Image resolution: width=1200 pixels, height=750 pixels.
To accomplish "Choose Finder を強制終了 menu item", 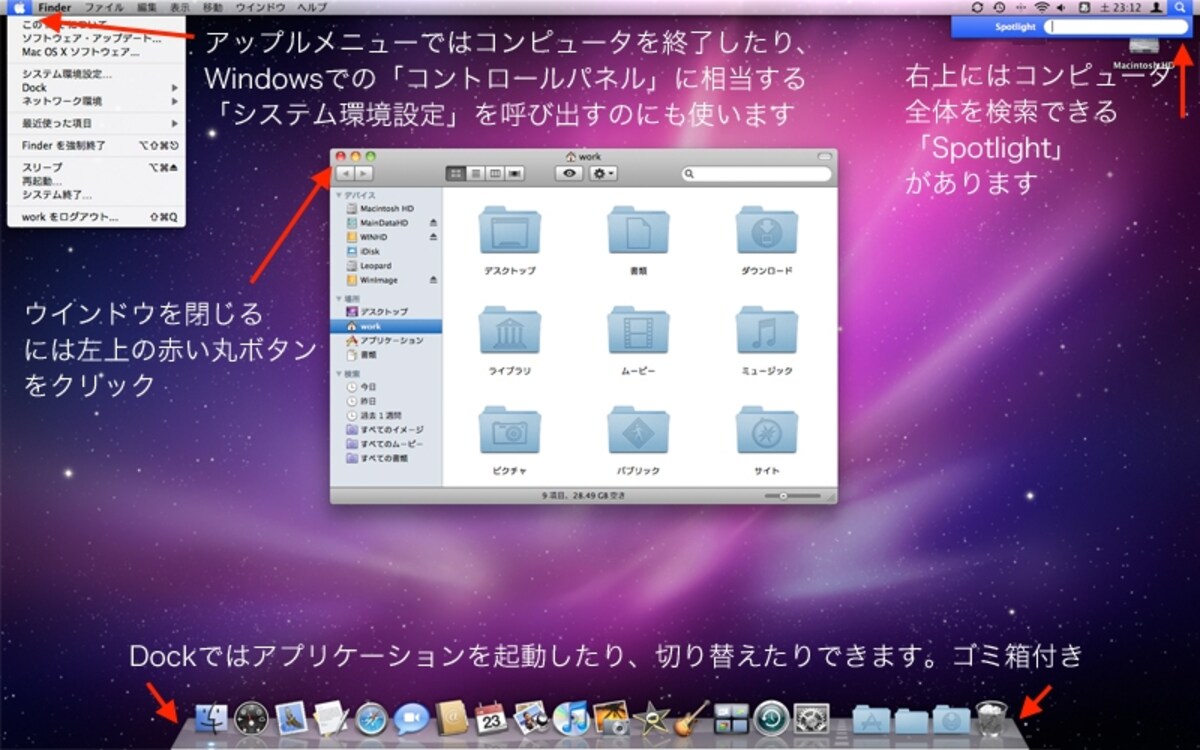I will (98, 145).
